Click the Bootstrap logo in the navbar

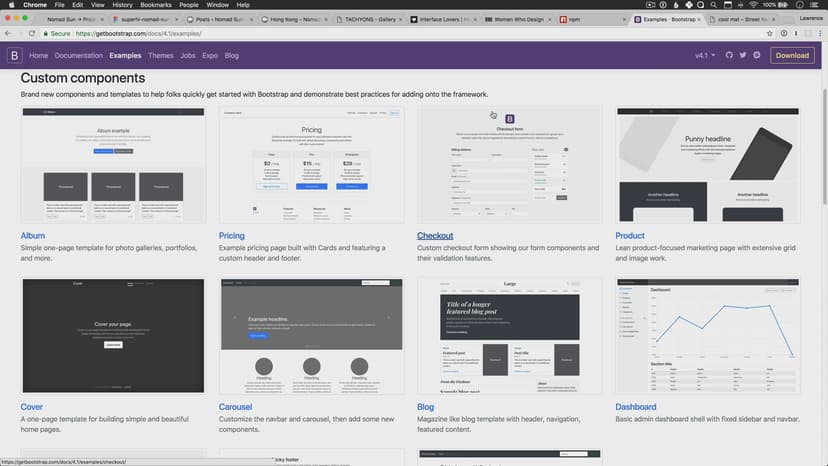(15, 55)
